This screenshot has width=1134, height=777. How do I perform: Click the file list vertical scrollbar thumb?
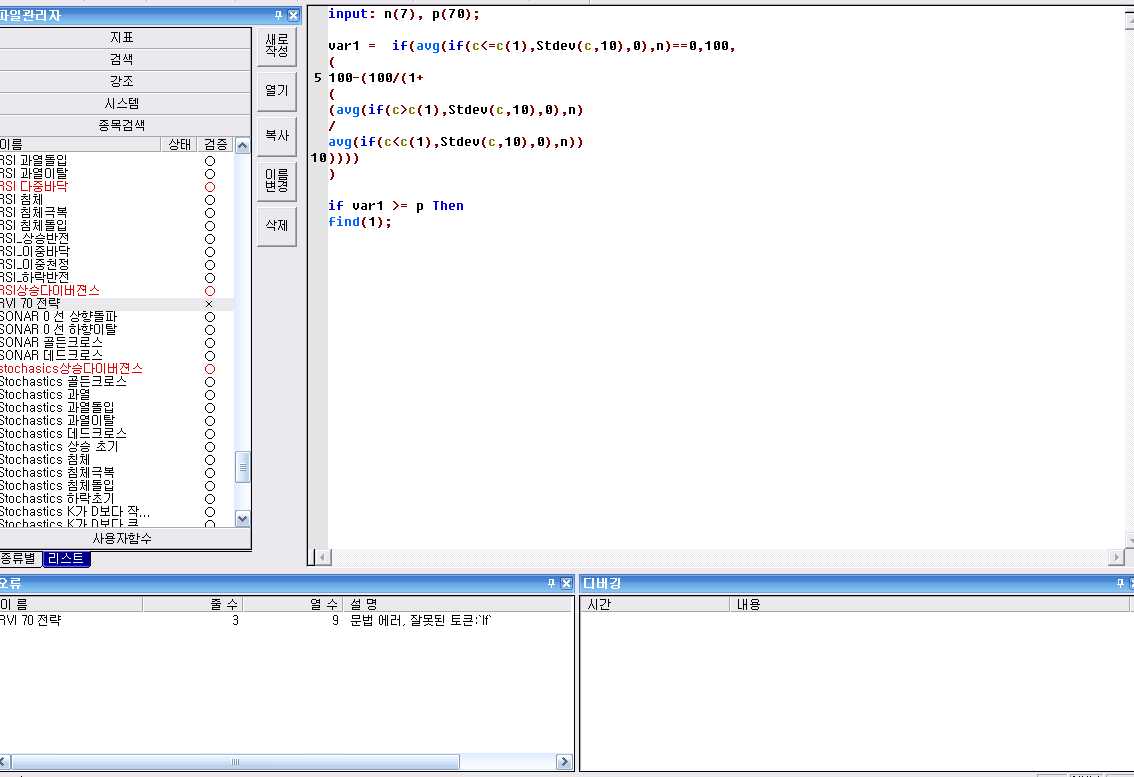click(242, 467)
